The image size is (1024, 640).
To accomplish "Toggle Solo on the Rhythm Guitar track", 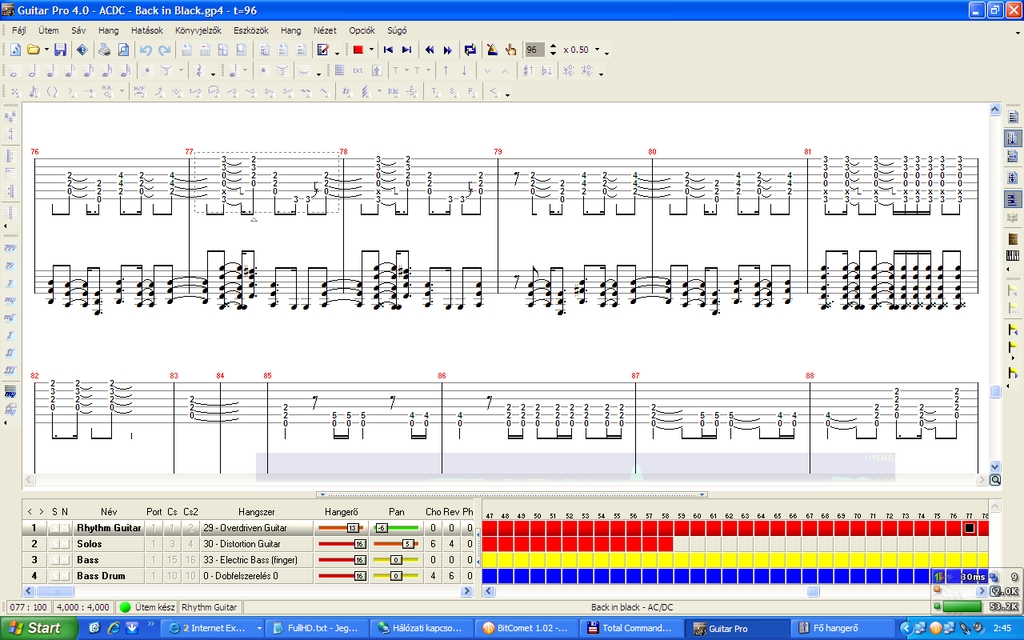I will pyautogui.click(x=54, y=527).
